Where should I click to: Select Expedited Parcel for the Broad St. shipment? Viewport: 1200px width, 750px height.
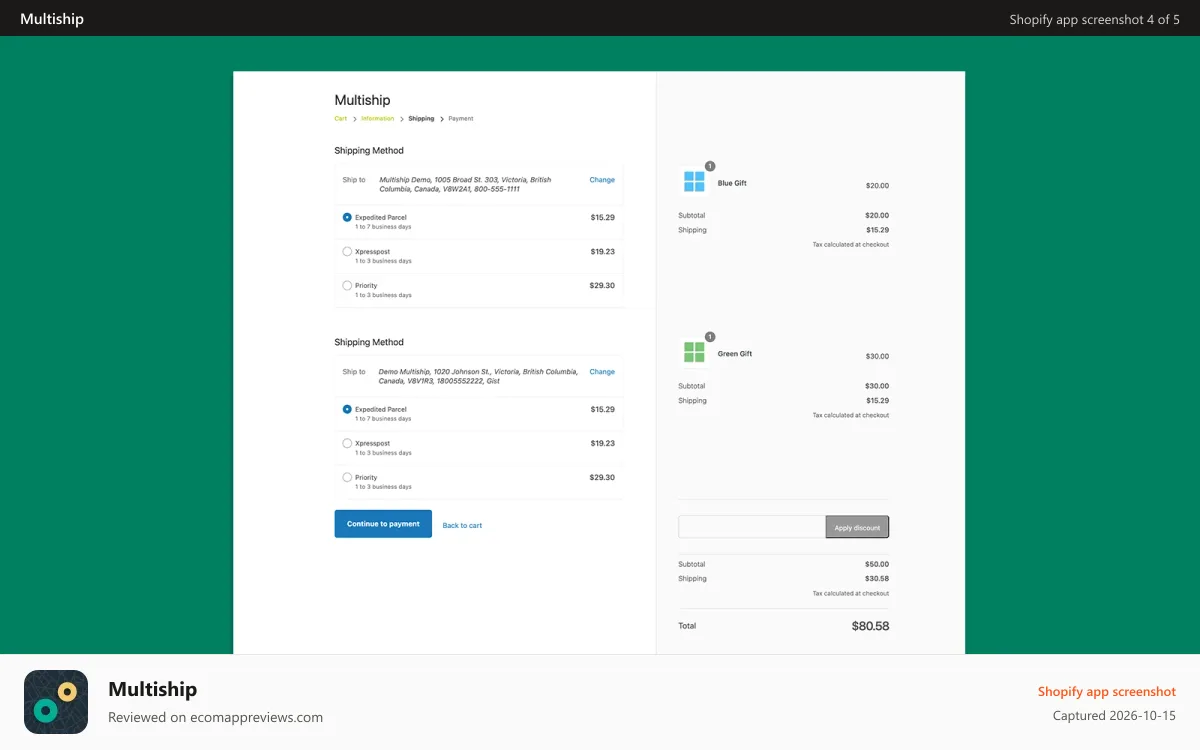(347, 217)
